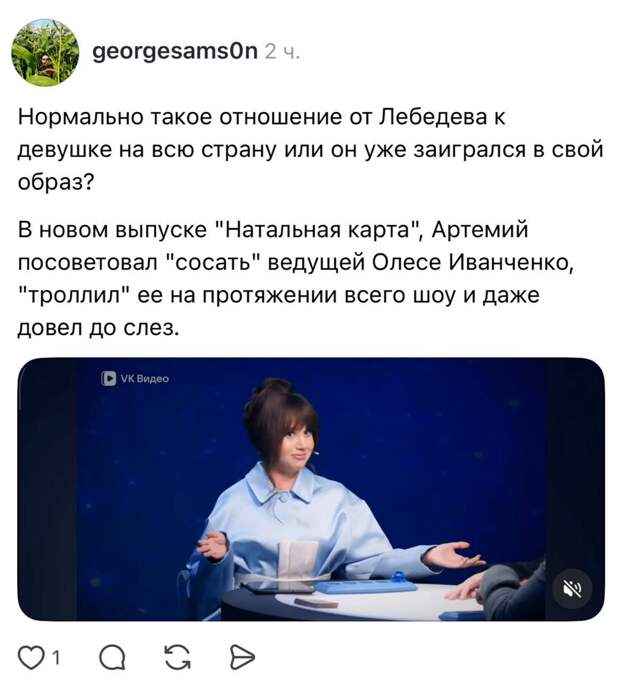Open the georgesams0n profile avatar
This screenshot has height=682, width=620.
pos(46,52)
